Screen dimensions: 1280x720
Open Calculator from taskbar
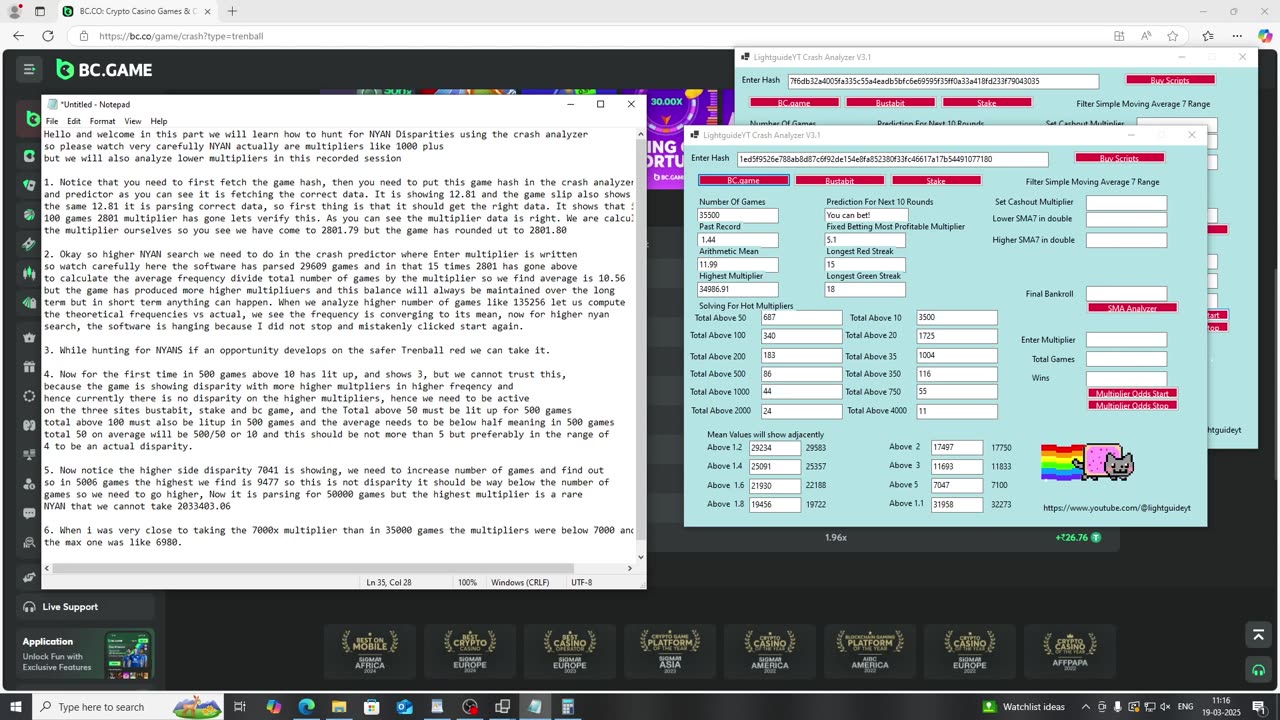pos(568,707)
